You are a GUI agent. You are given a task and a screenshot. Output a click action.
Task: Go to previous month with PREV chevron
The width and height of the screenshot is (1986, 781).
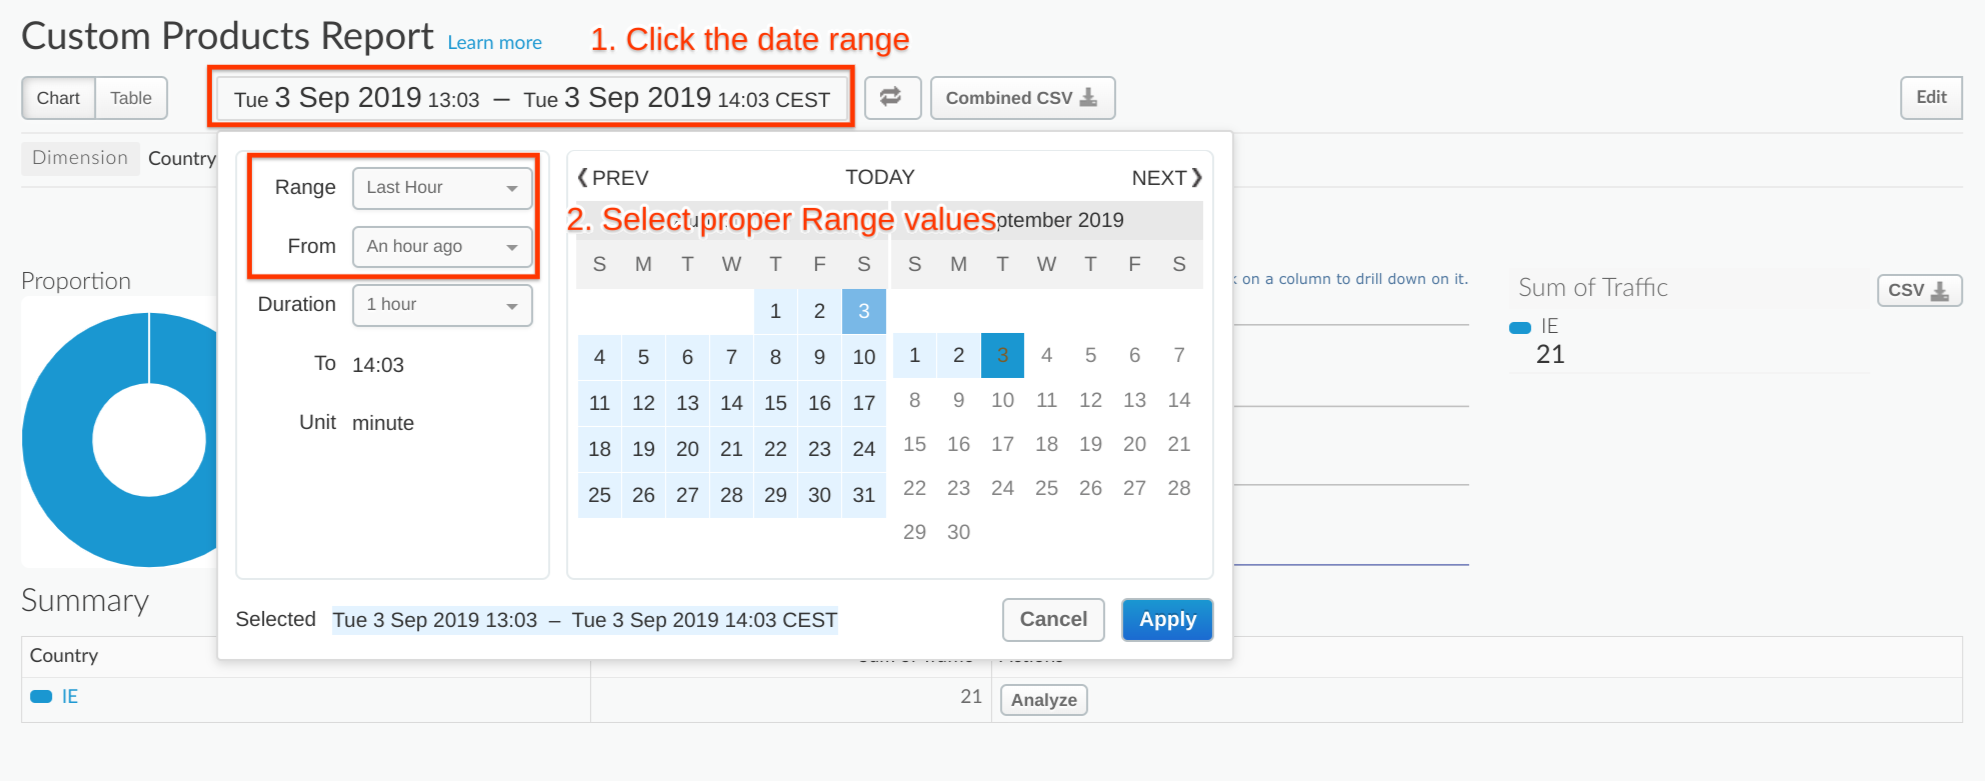click(x=613, y=178)
